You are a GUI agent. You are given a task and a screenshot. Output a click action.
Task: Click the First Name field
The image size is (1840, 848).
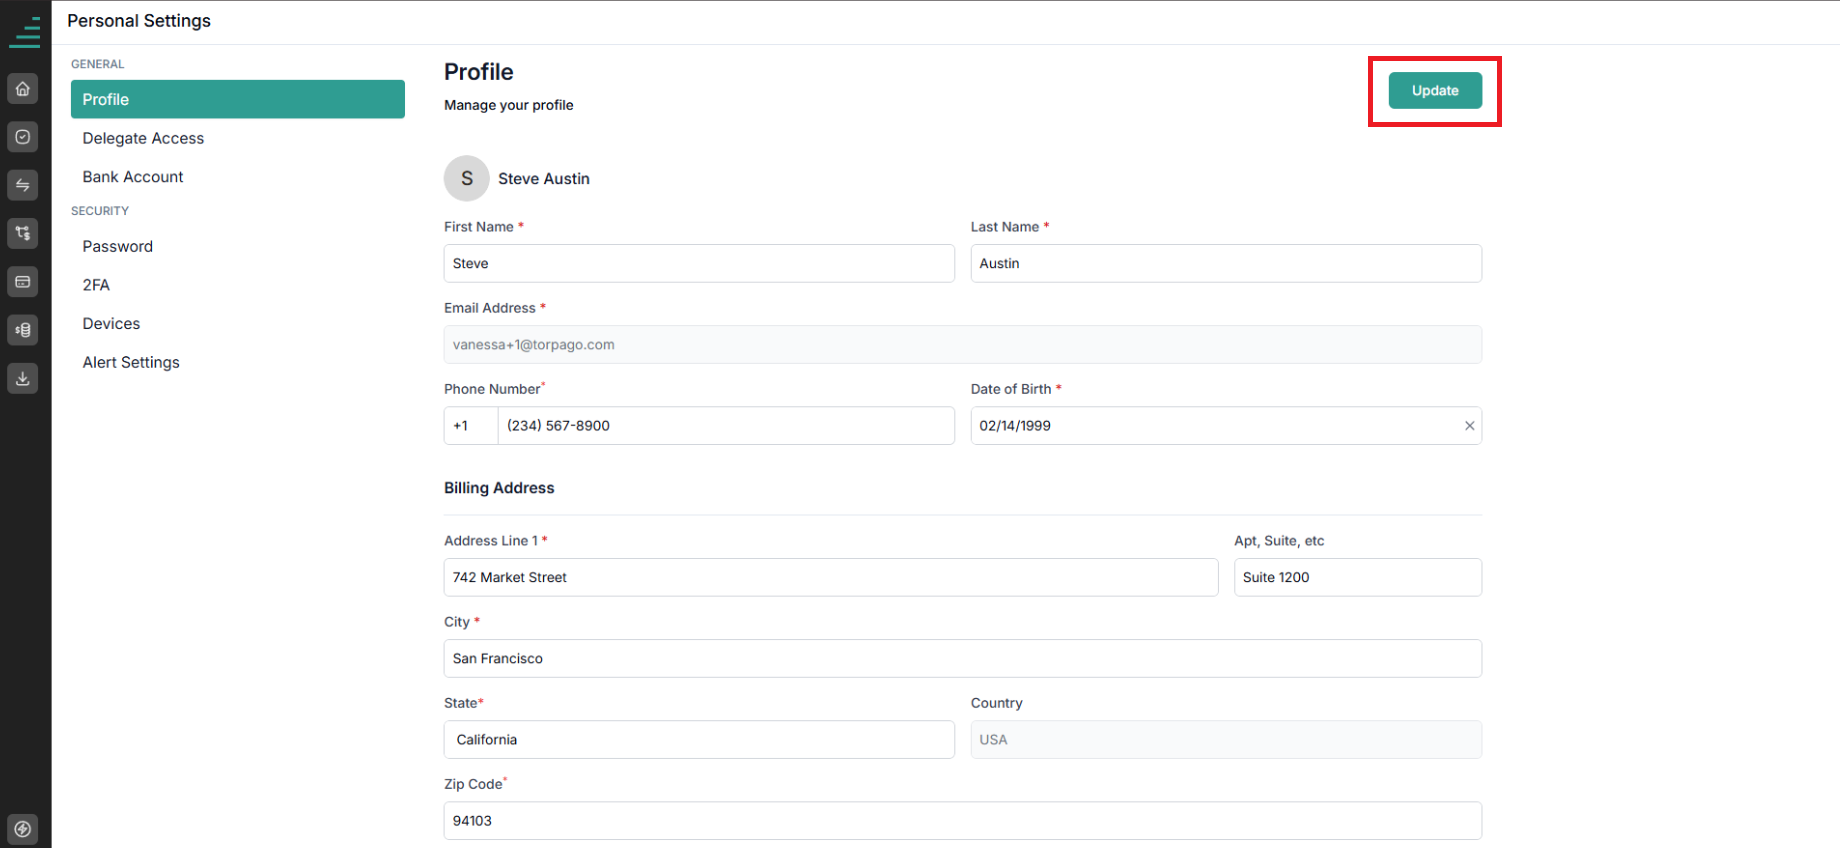(699, 264)
